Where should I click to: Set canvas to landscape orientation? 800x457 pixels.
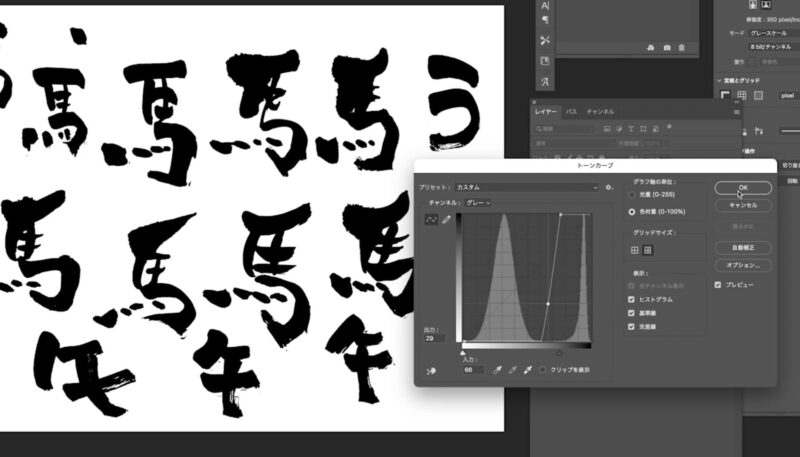pos(766,5)
